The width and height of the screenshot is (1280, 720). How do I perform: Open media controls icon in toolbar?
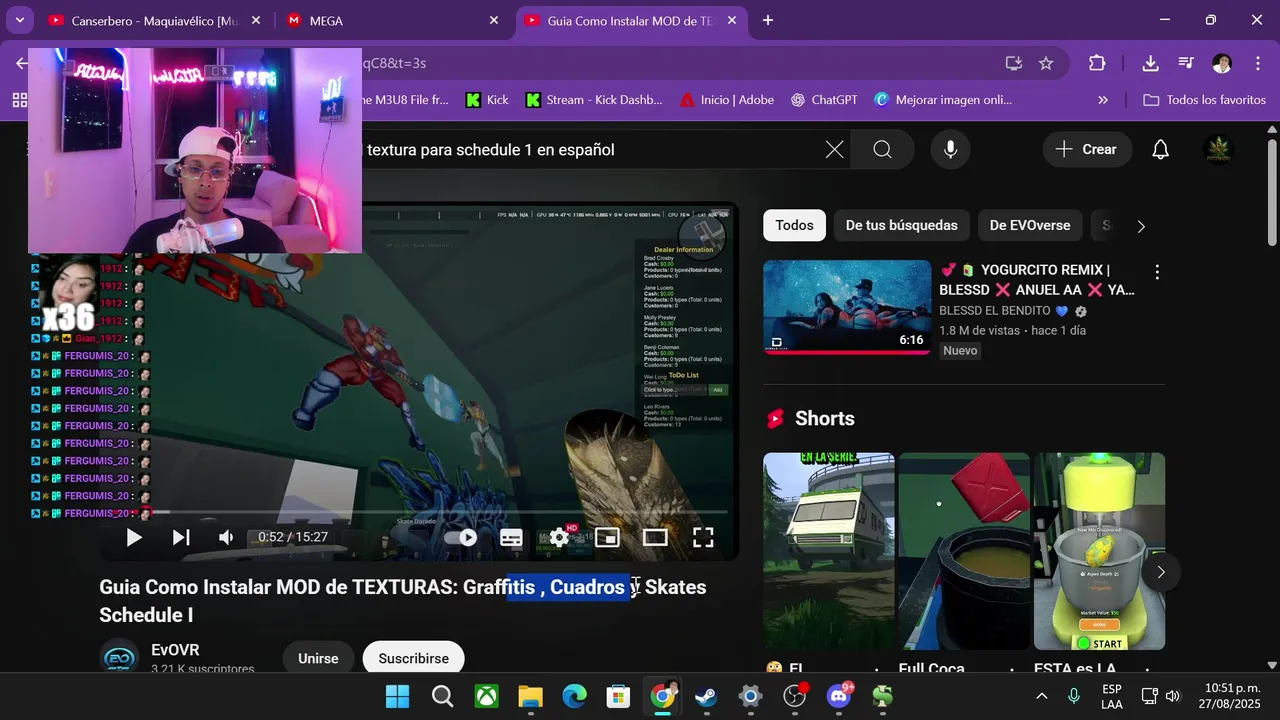coord(1186,63)
